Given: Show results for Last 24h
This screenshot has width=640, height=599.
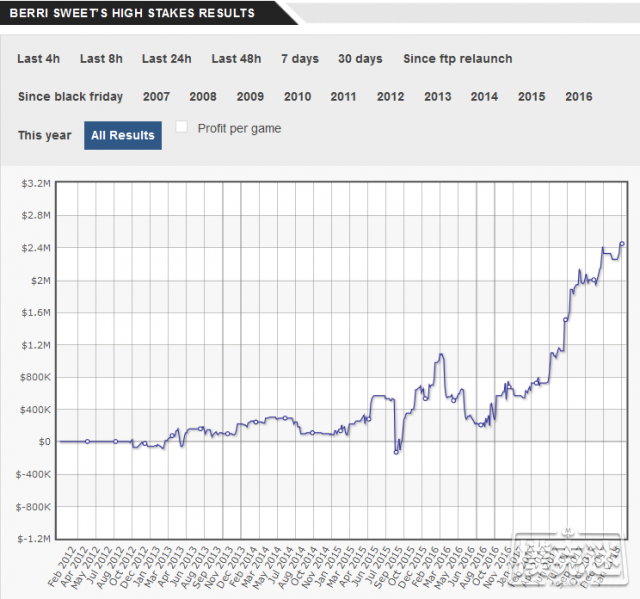Looking at the screenshot, I should pos(167,59).
